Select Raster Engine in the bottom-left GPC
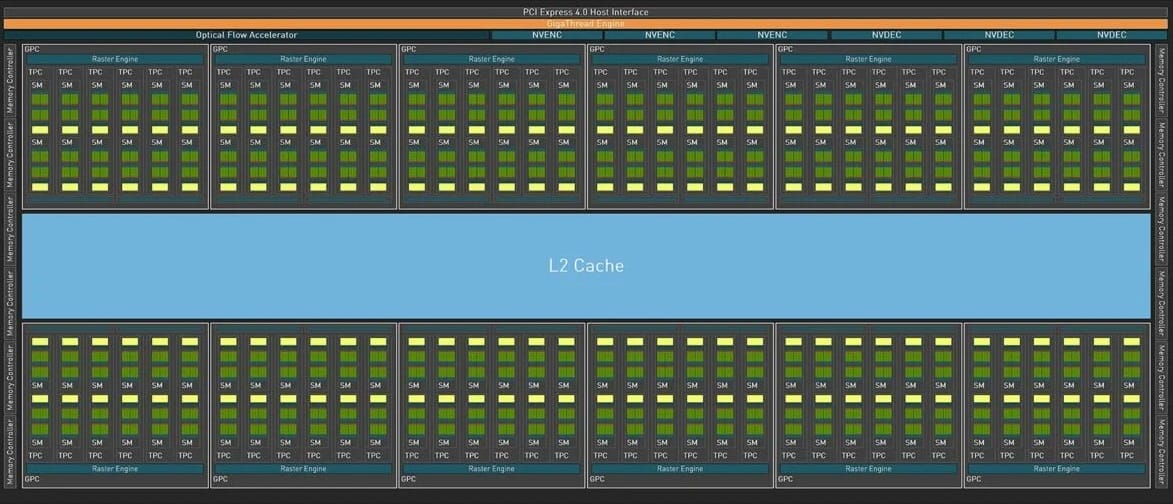 coord(114,468)
